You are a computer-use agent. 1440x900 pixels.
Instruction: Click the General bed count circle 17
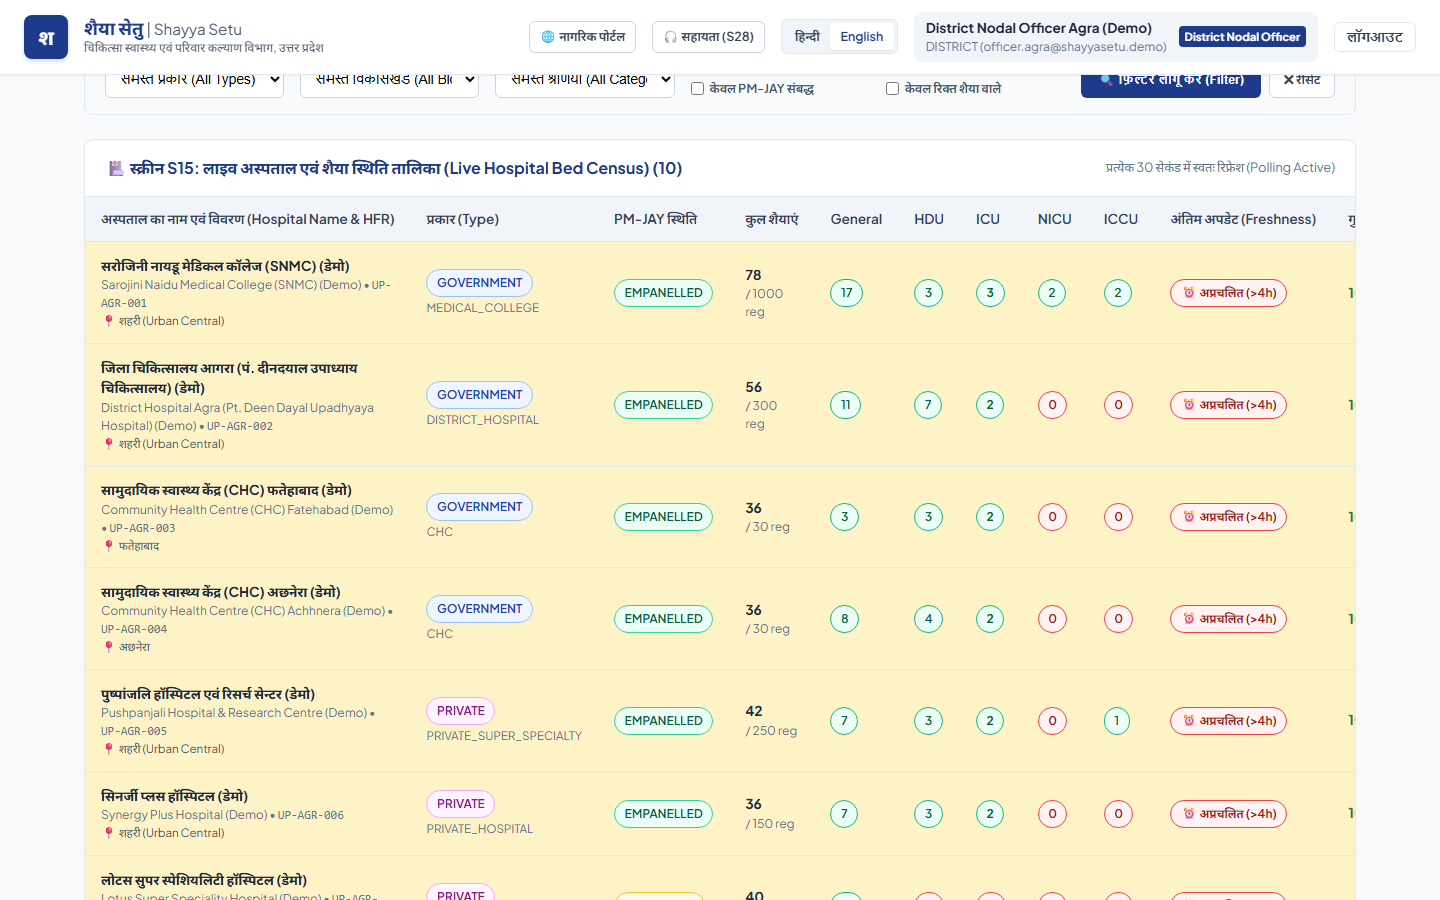(846, 293)
